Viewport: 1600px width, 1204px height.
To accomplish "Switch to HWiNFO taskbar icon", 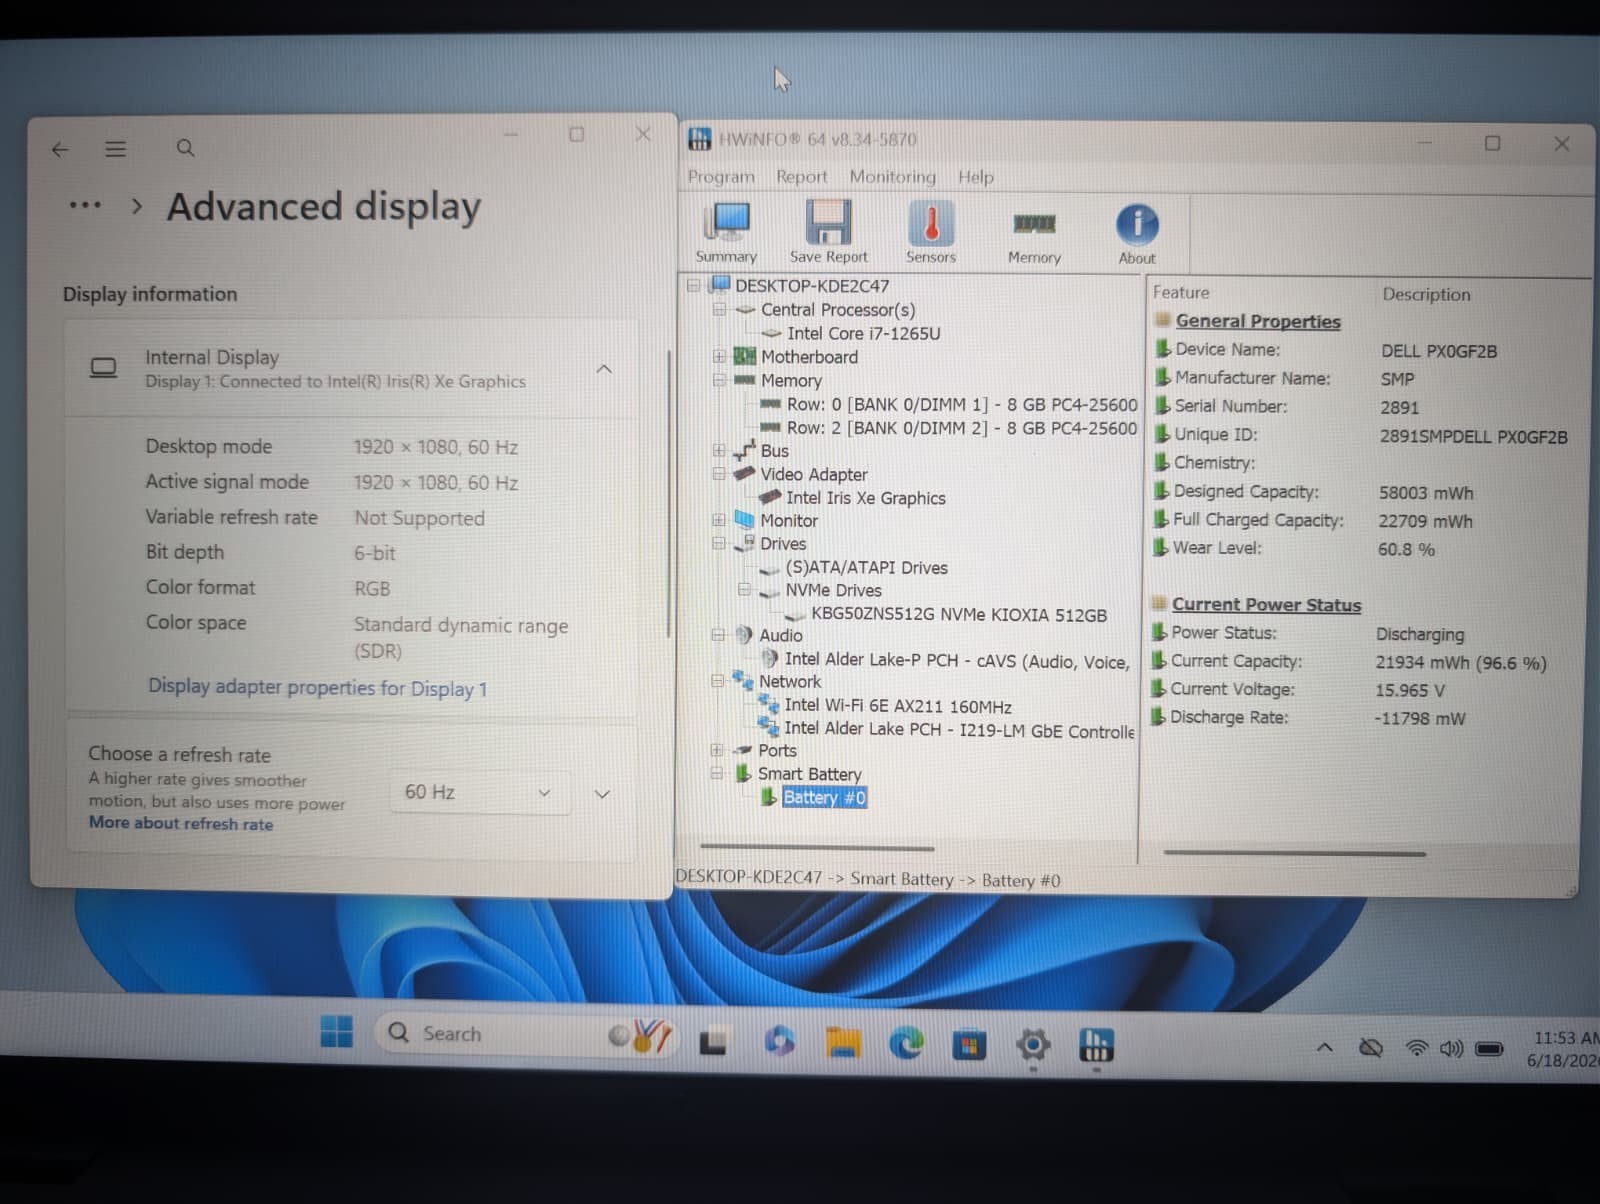I will click(1096, 1046).
